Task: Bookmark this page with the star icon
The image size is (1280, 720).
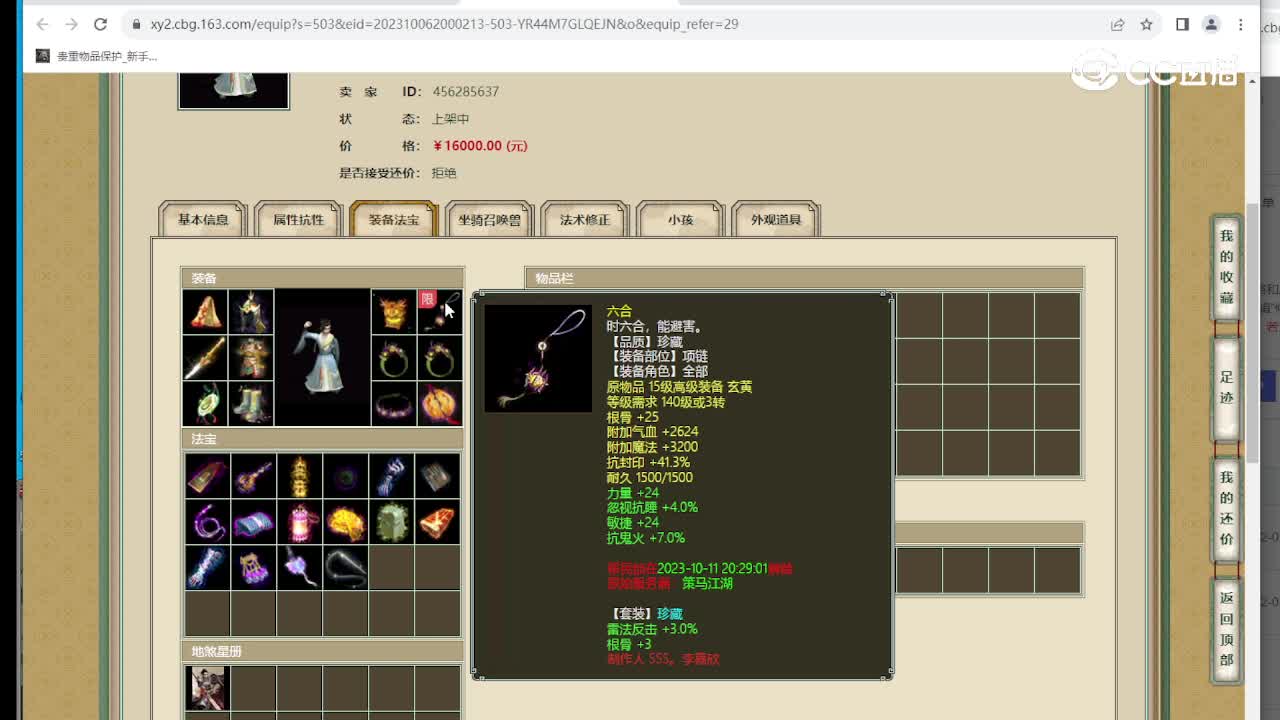Action: [x=1147, y=24]
